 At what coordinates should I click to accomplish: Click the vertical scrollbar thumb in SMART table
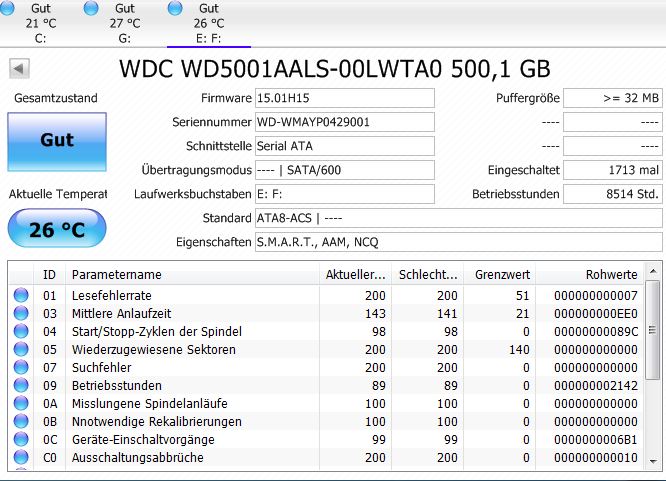[x=653, y=330]
